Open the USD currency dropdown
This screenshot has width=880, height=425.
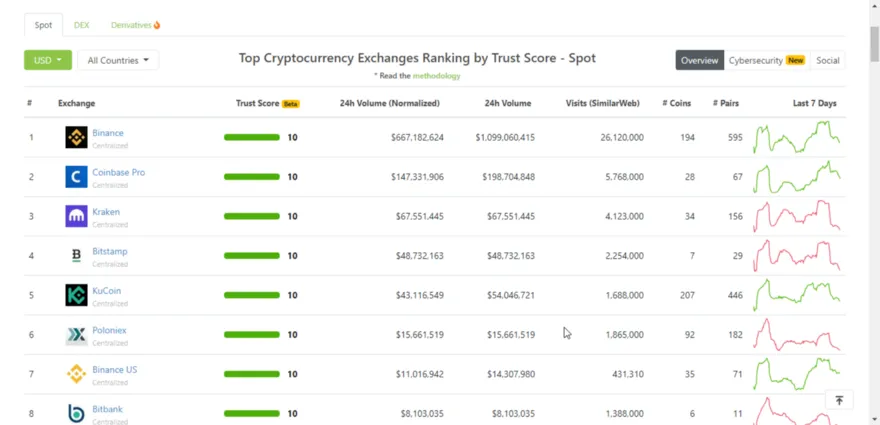pos(48,60)
